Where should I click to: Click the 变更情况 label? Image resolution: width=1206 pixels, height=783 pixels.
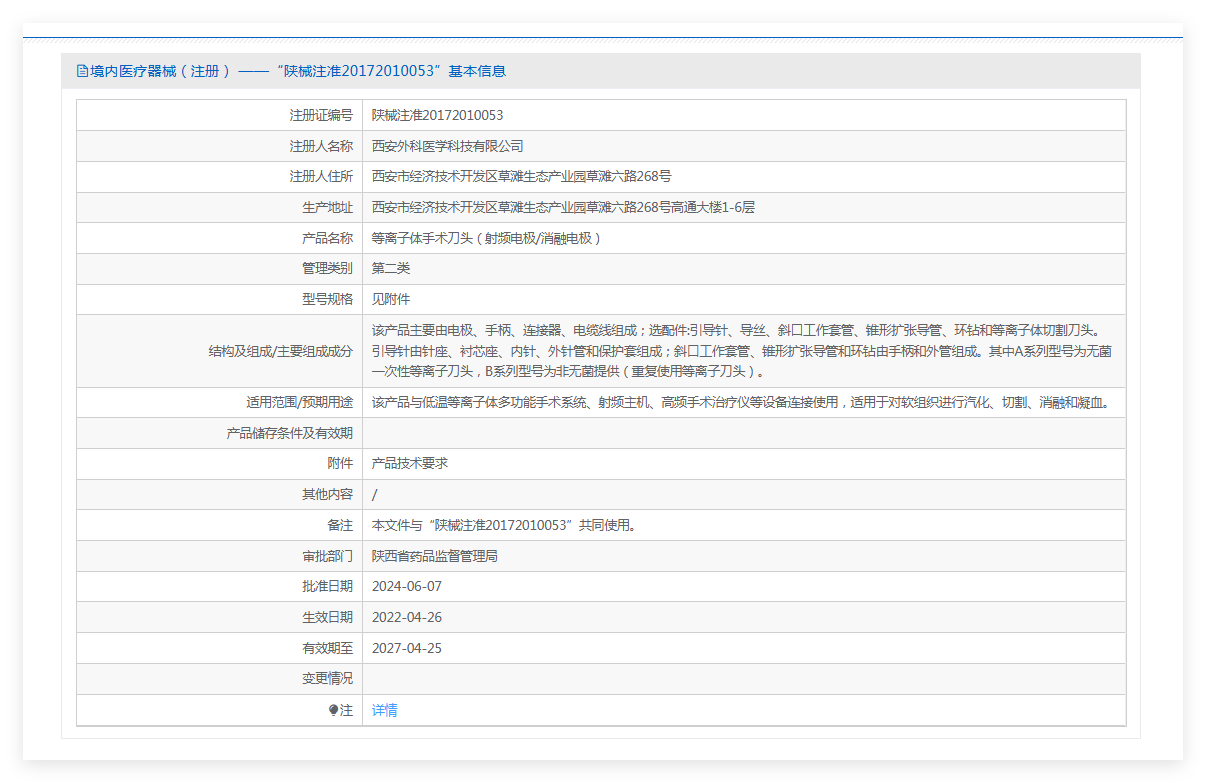coord(327,678)
